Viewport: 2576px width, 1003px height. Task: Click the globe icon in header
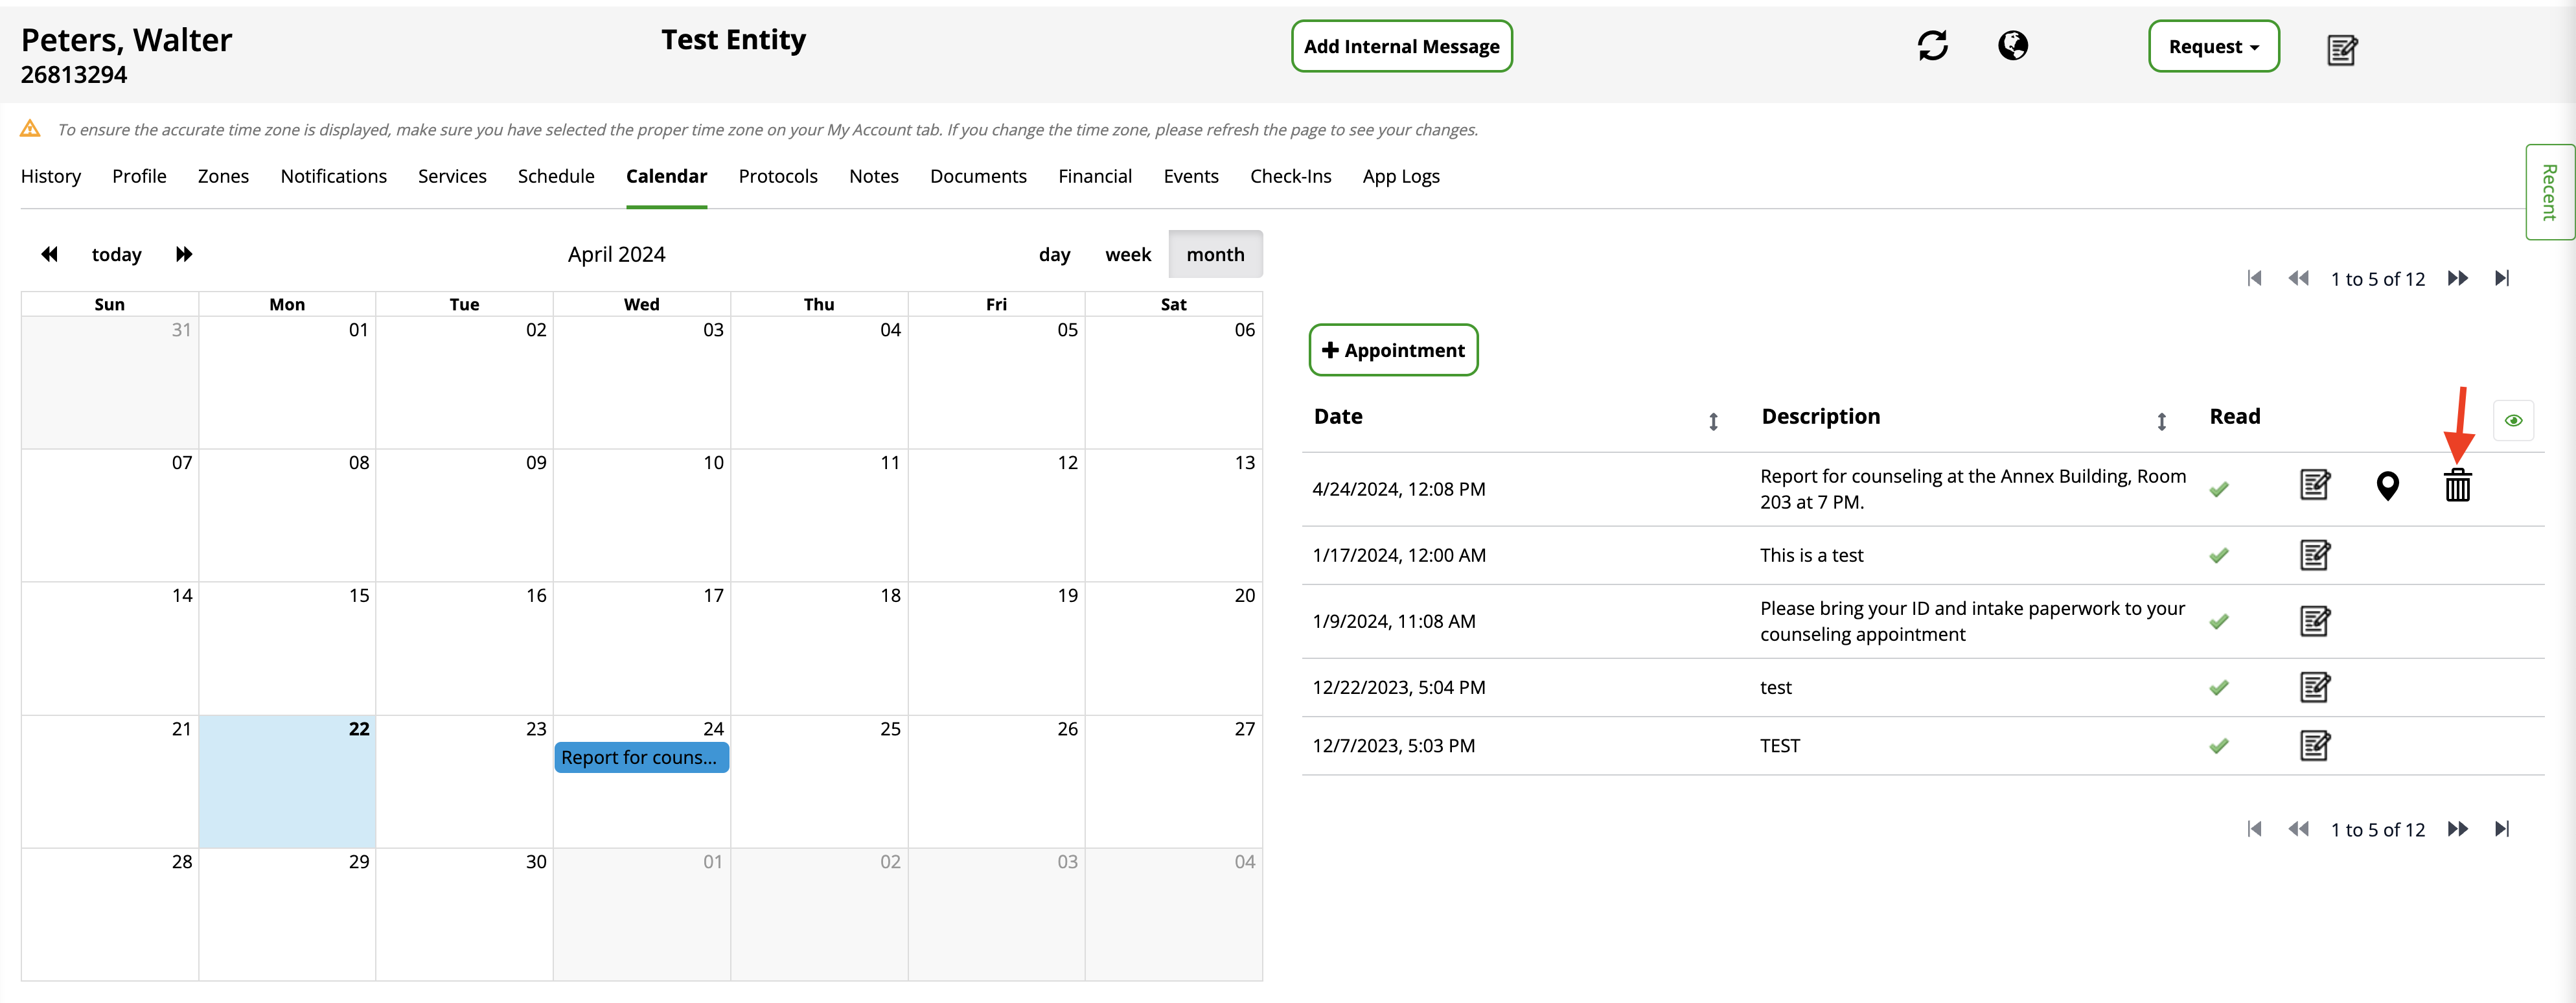click(x=2012, y=46)
